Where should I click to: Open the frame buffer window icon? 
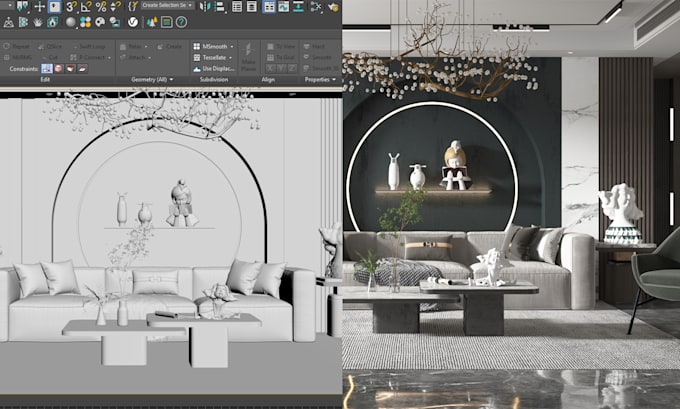click(167, 22)
